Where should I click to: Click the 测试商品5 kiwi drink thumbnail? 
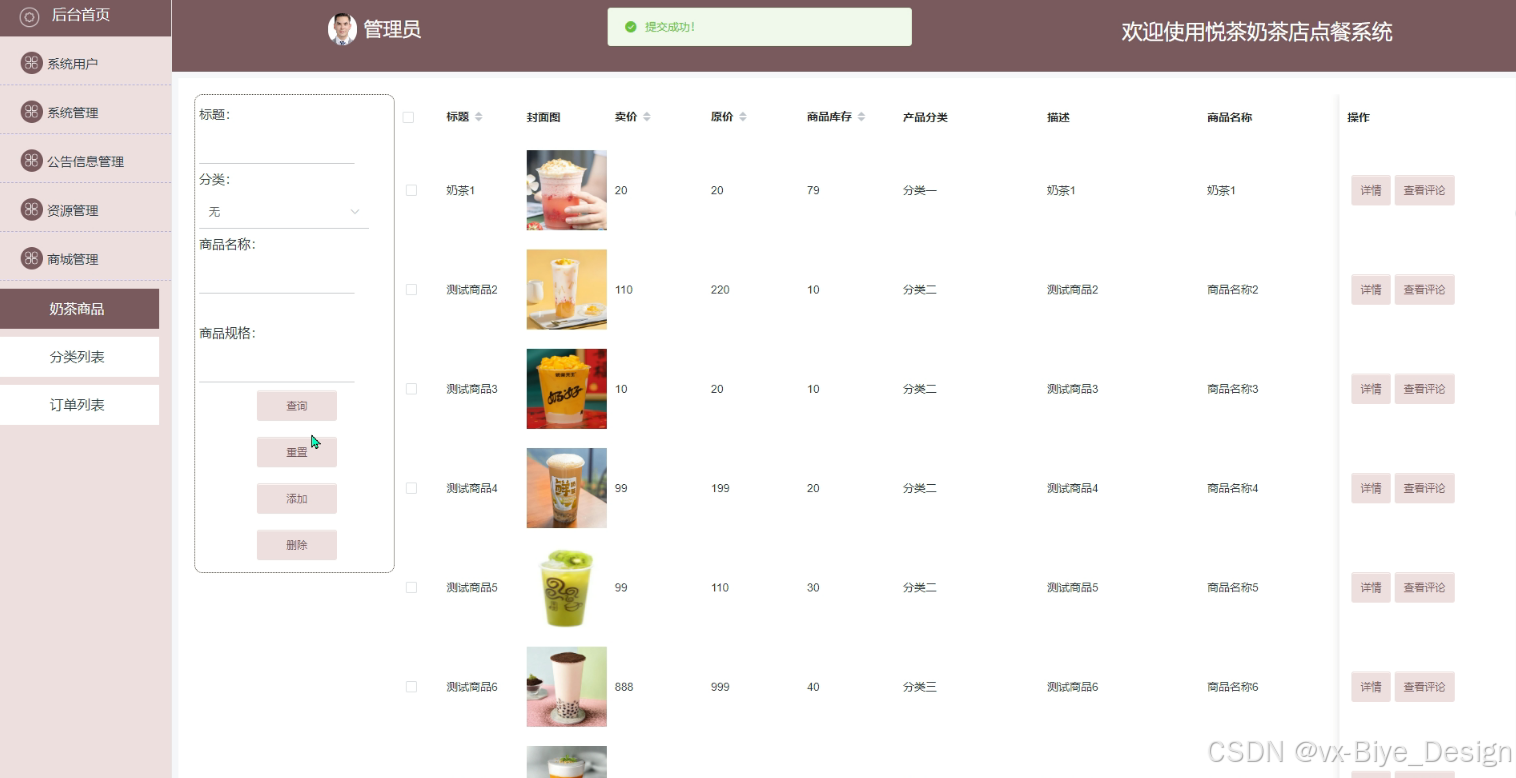tap(566, 587)
